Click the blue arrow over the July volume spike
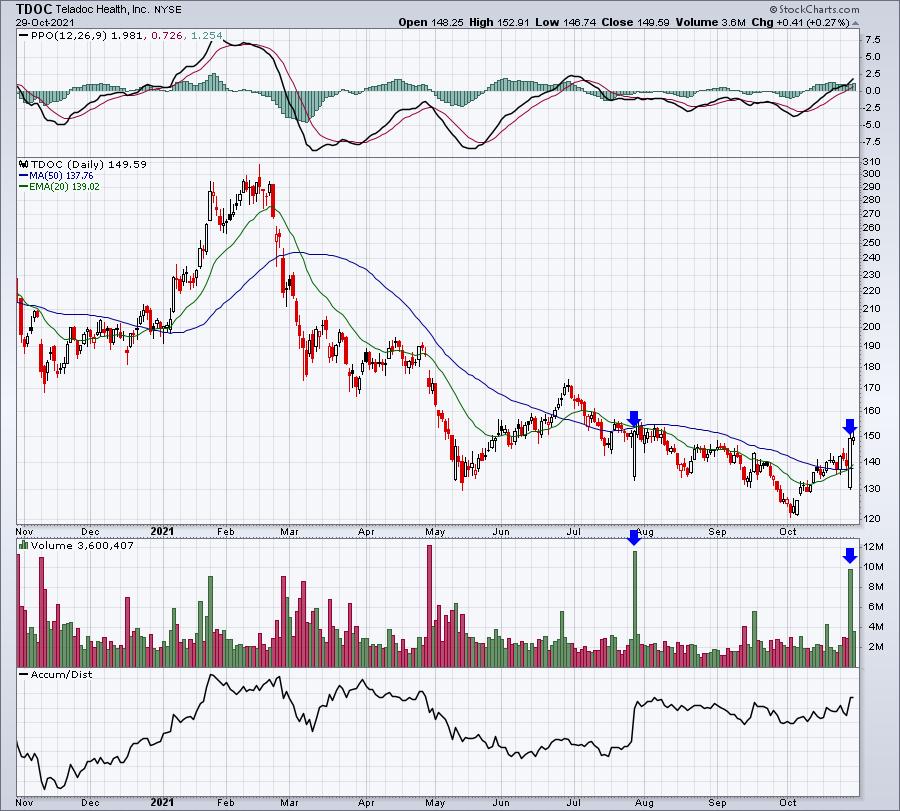 coord(633,538)
